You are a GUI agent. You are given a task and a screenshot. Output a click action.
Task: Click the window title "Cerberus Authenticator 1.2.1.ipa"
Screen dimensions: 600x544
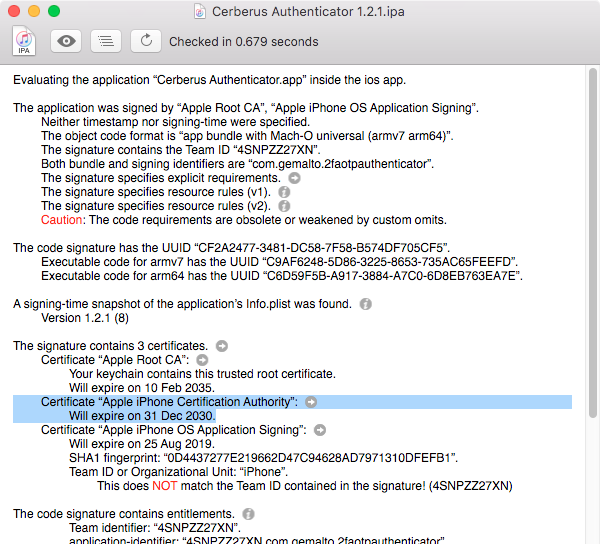308,11
